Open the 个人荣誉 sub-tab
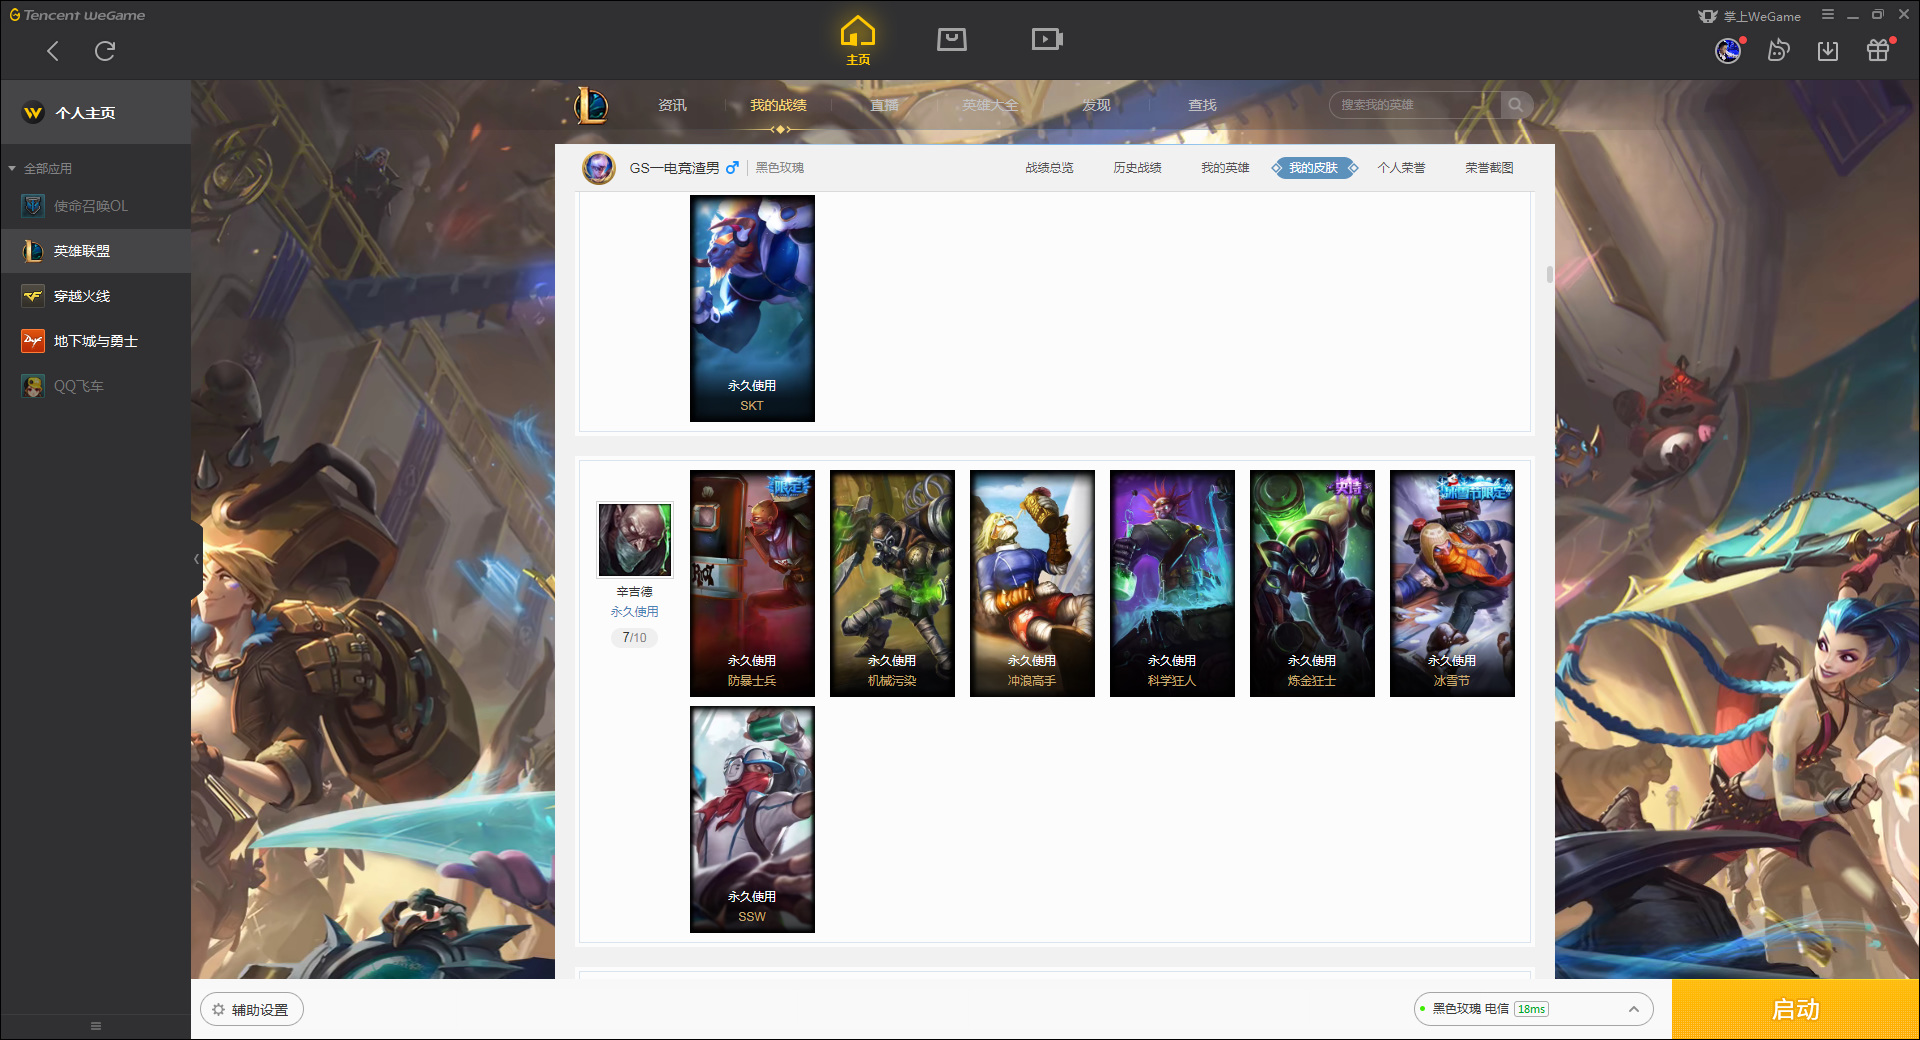Screen dimensions: 1920x1040 pyautogui.click(x=1401, y=168)
